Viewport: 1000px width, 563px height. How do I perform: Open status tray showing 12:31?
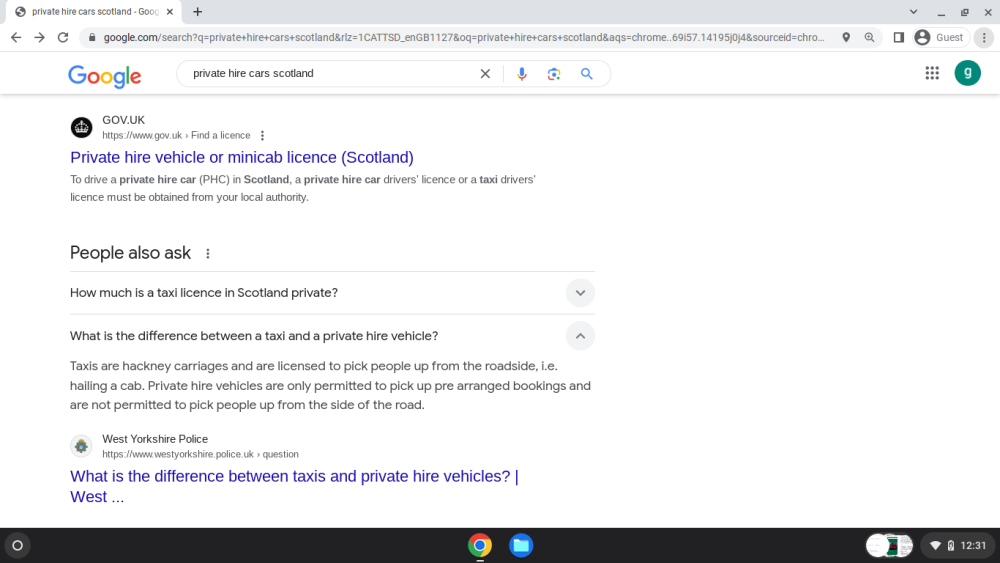tap(958, 546)
